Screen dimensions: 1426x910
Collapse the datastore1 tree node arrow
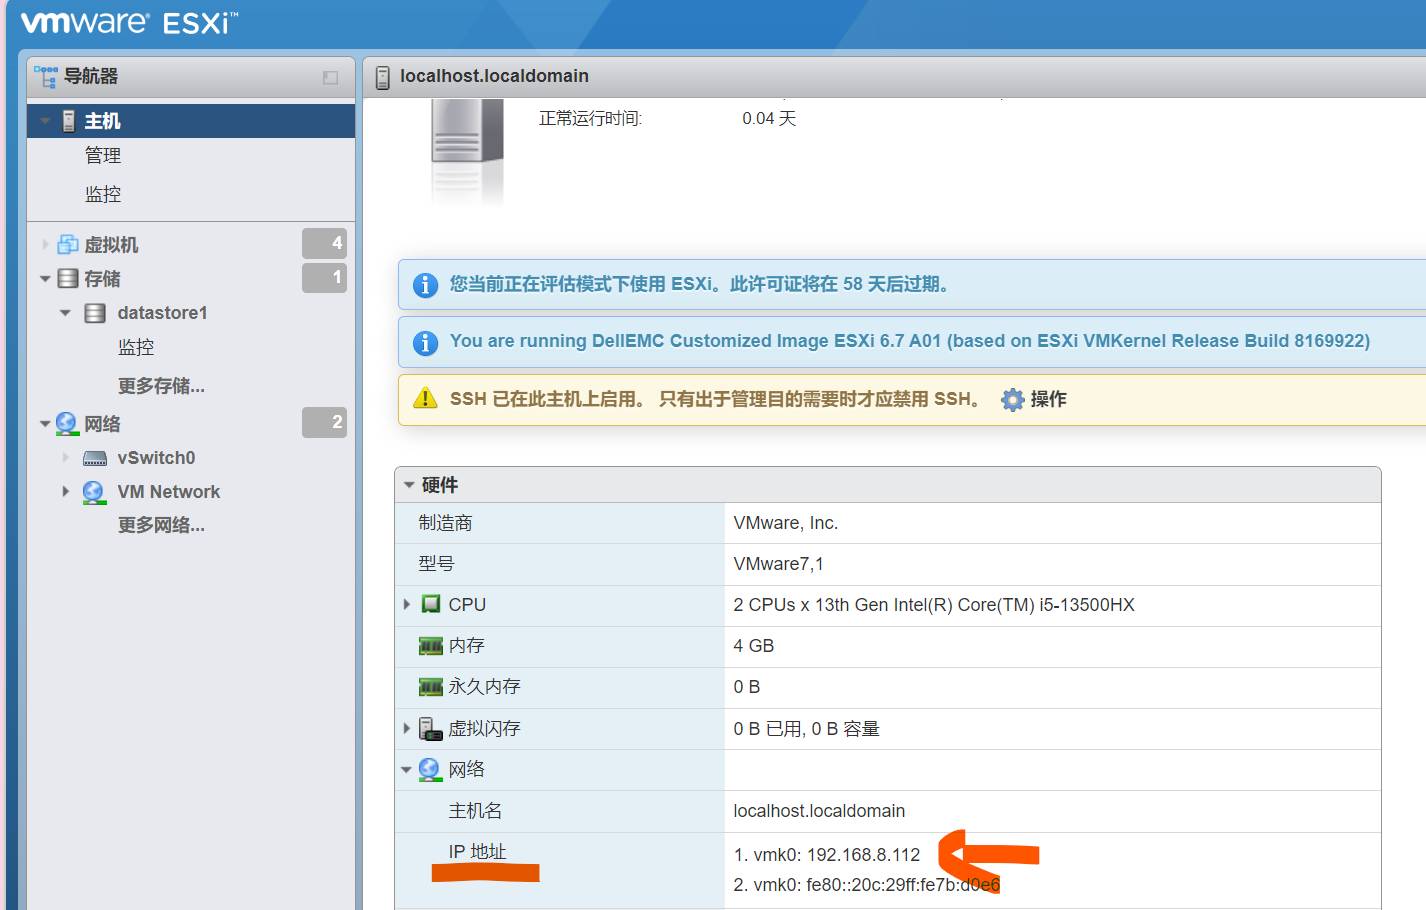coord(65,313)
